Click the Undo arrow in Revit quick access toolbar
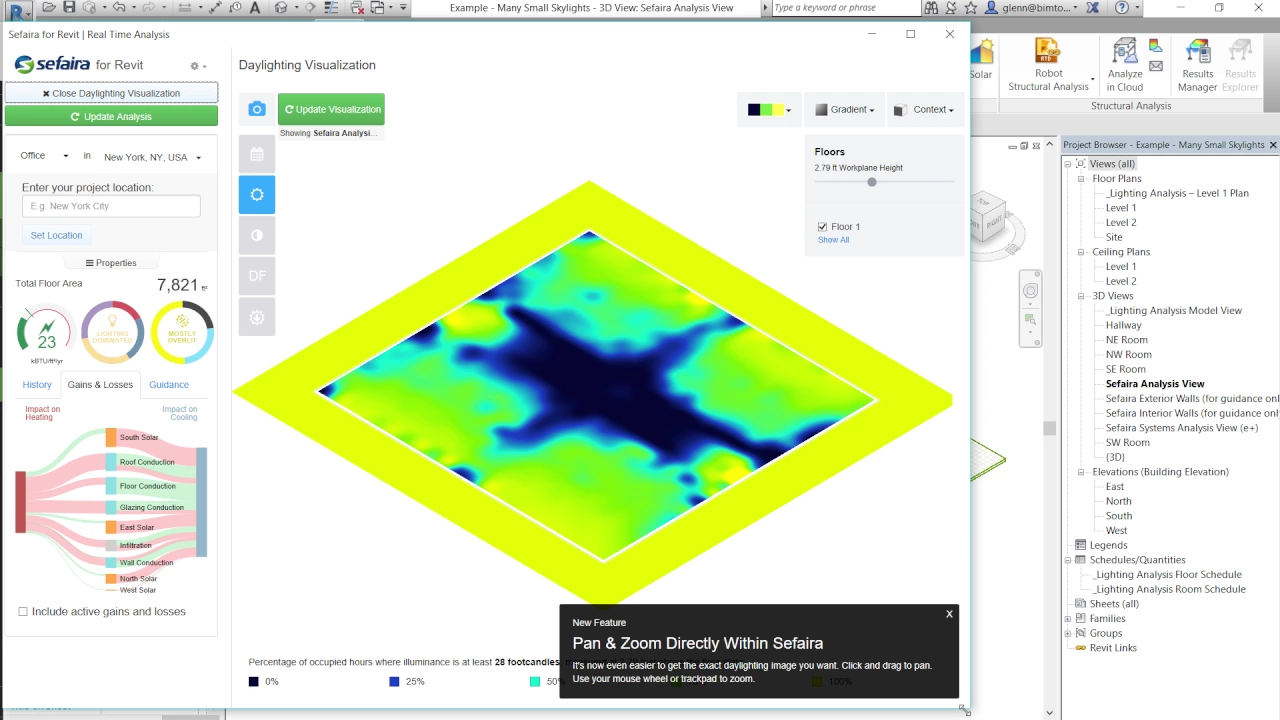Screen dimensions: 1280x720 point(119,8)
